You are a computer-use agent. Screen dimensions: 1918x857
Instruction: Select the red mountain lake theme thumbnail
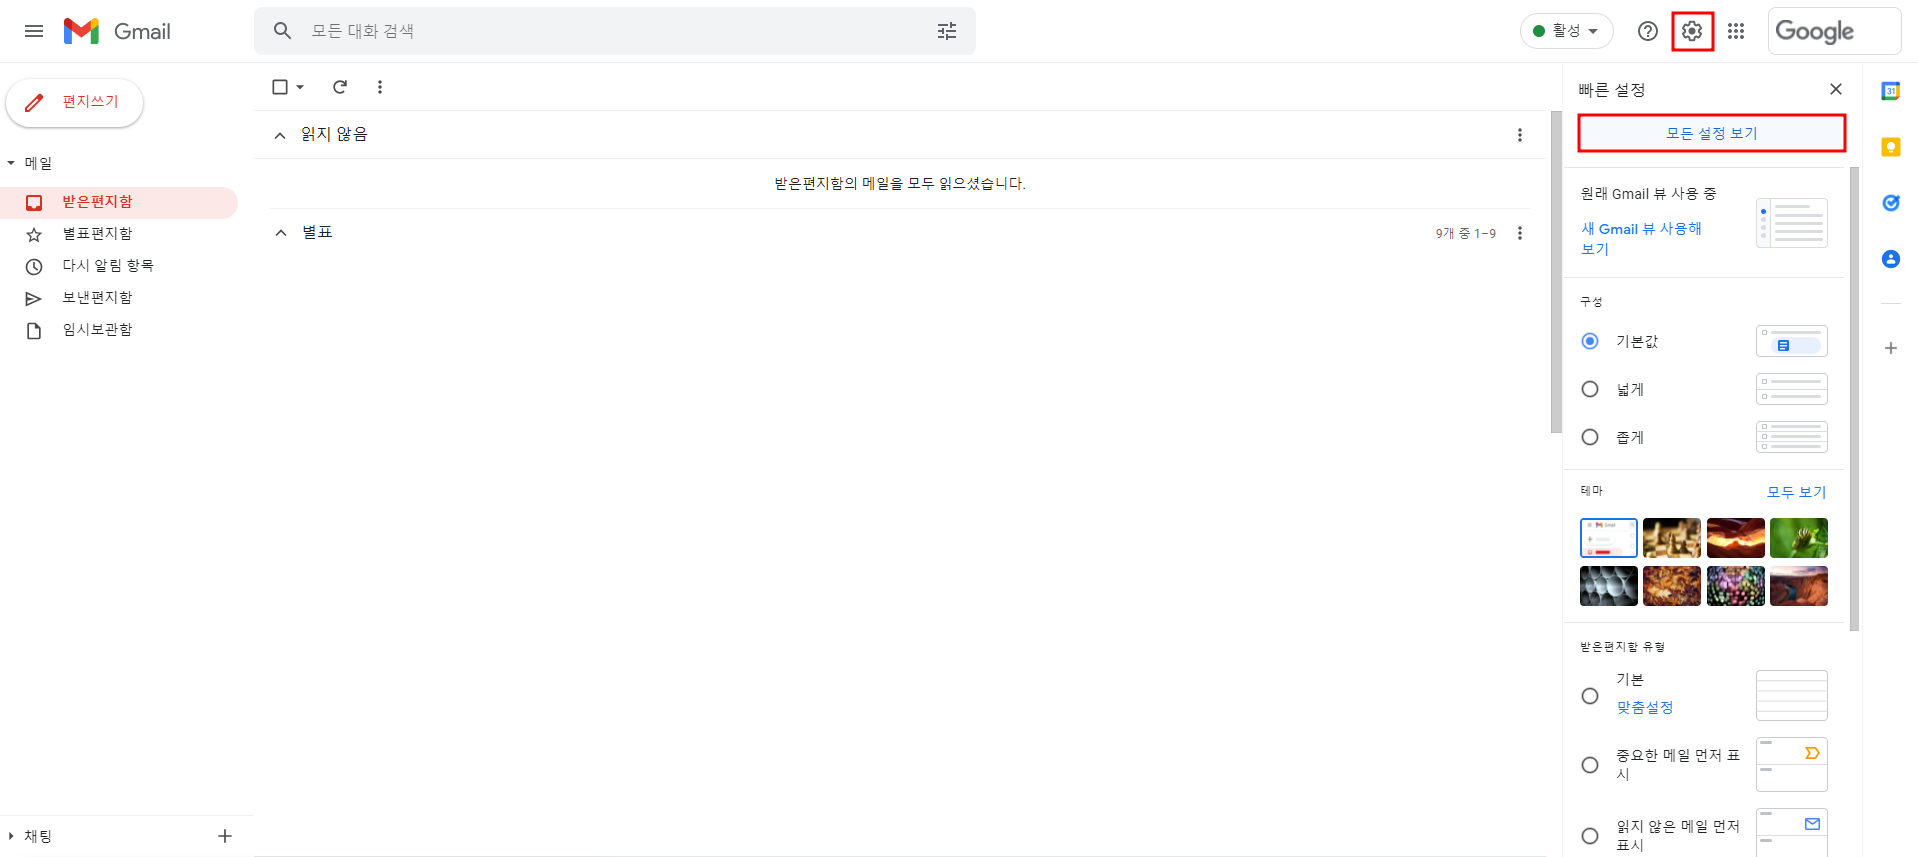pyautogui.click(x=1798, y=586)
